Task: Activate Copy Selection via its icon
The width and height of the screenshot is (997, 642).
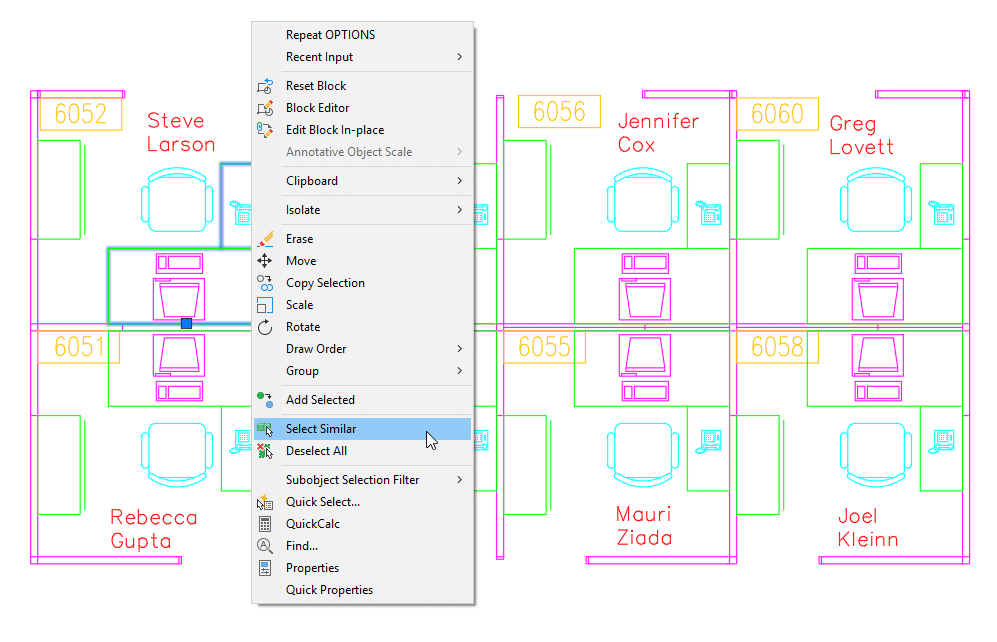Action: [263, 283]
